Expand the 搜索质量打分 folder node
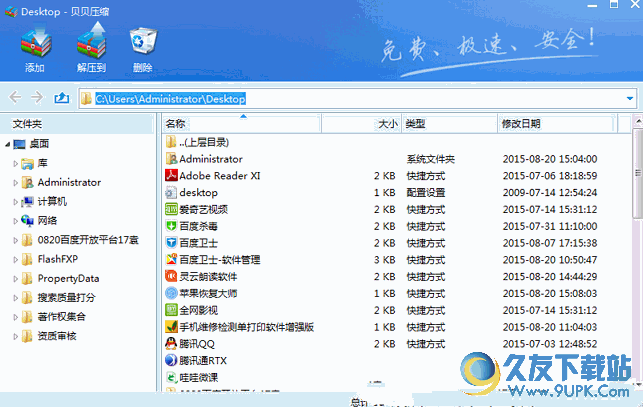Image resolution: width=643 pixels, height=407 pixels. coord(15,298)
